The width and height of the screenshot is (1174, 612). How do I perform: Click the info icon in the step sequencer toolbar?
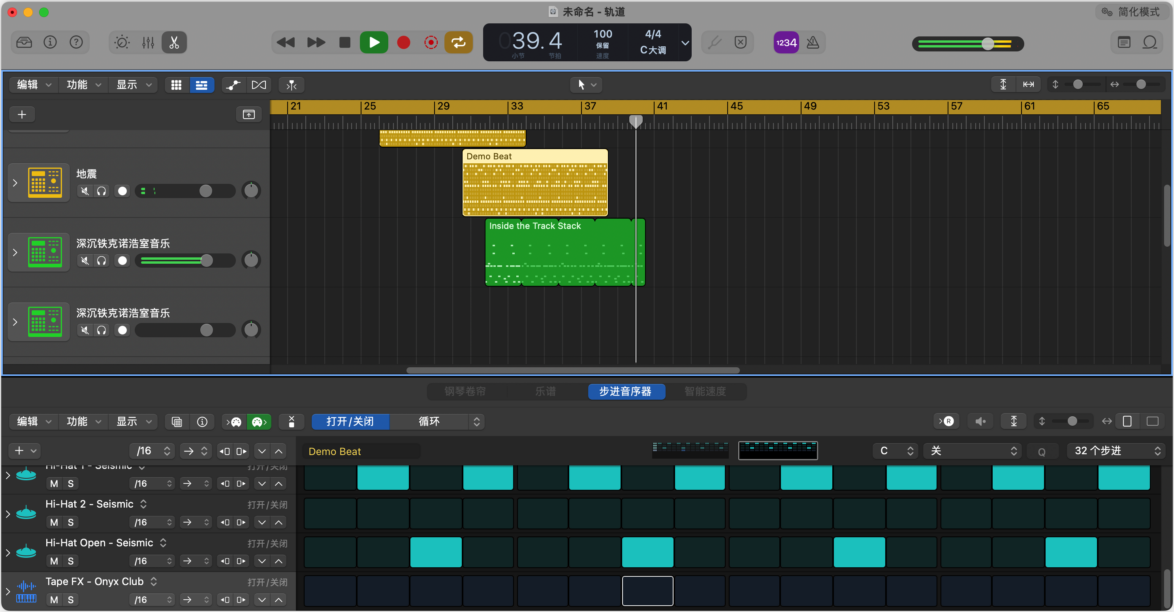(202, 422)
